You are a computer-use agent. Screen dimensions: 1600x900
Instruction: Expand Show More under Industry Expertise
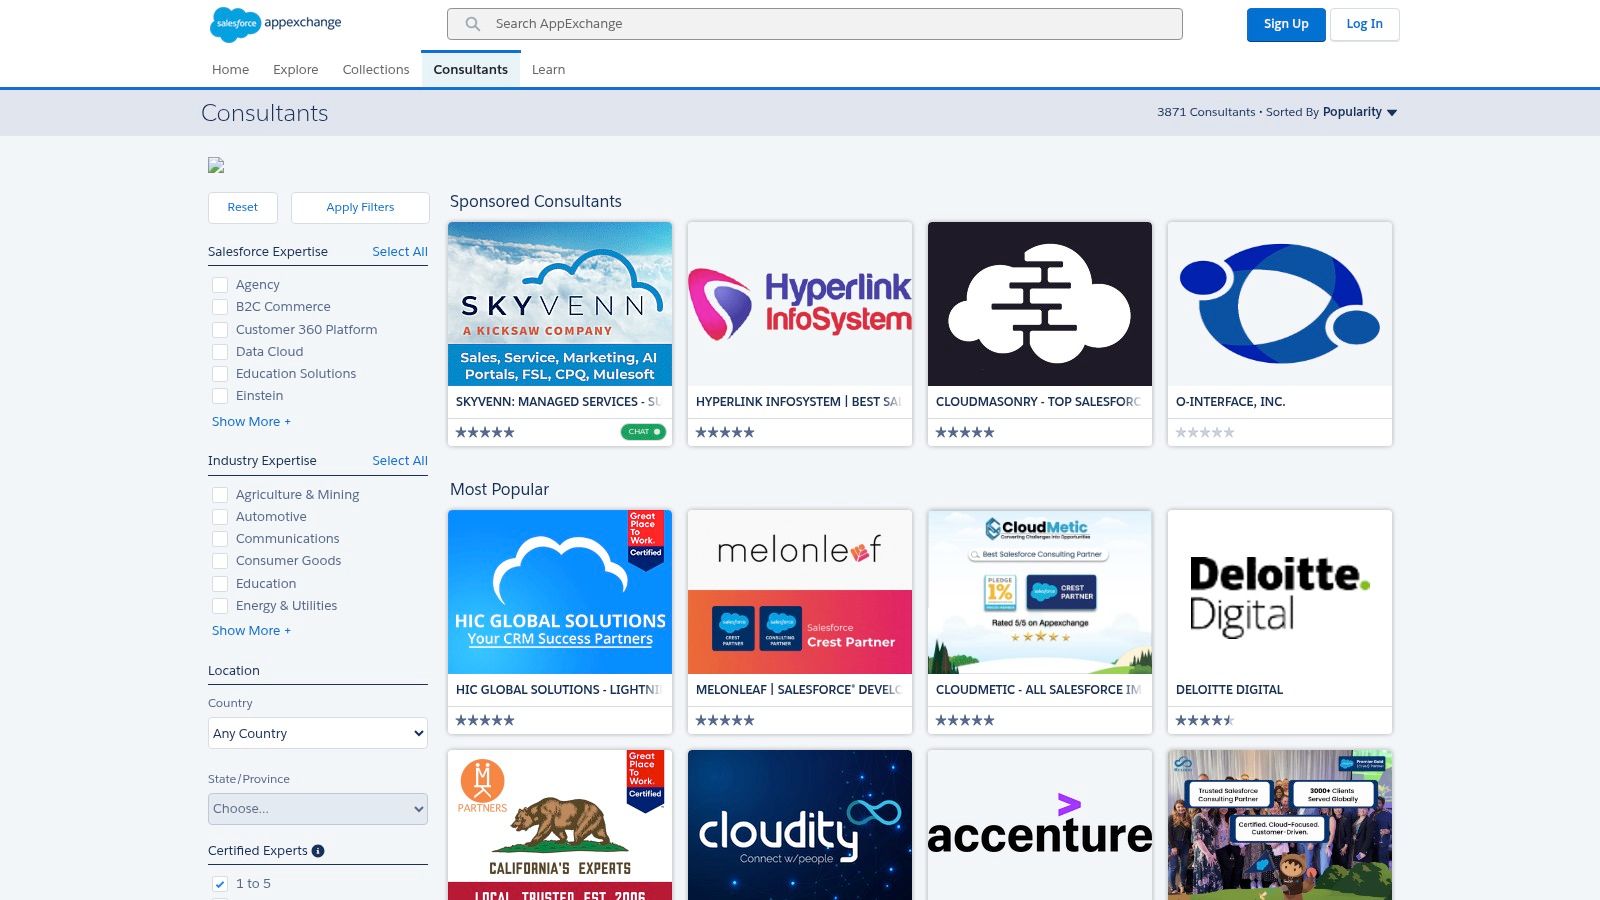(251, 630)
